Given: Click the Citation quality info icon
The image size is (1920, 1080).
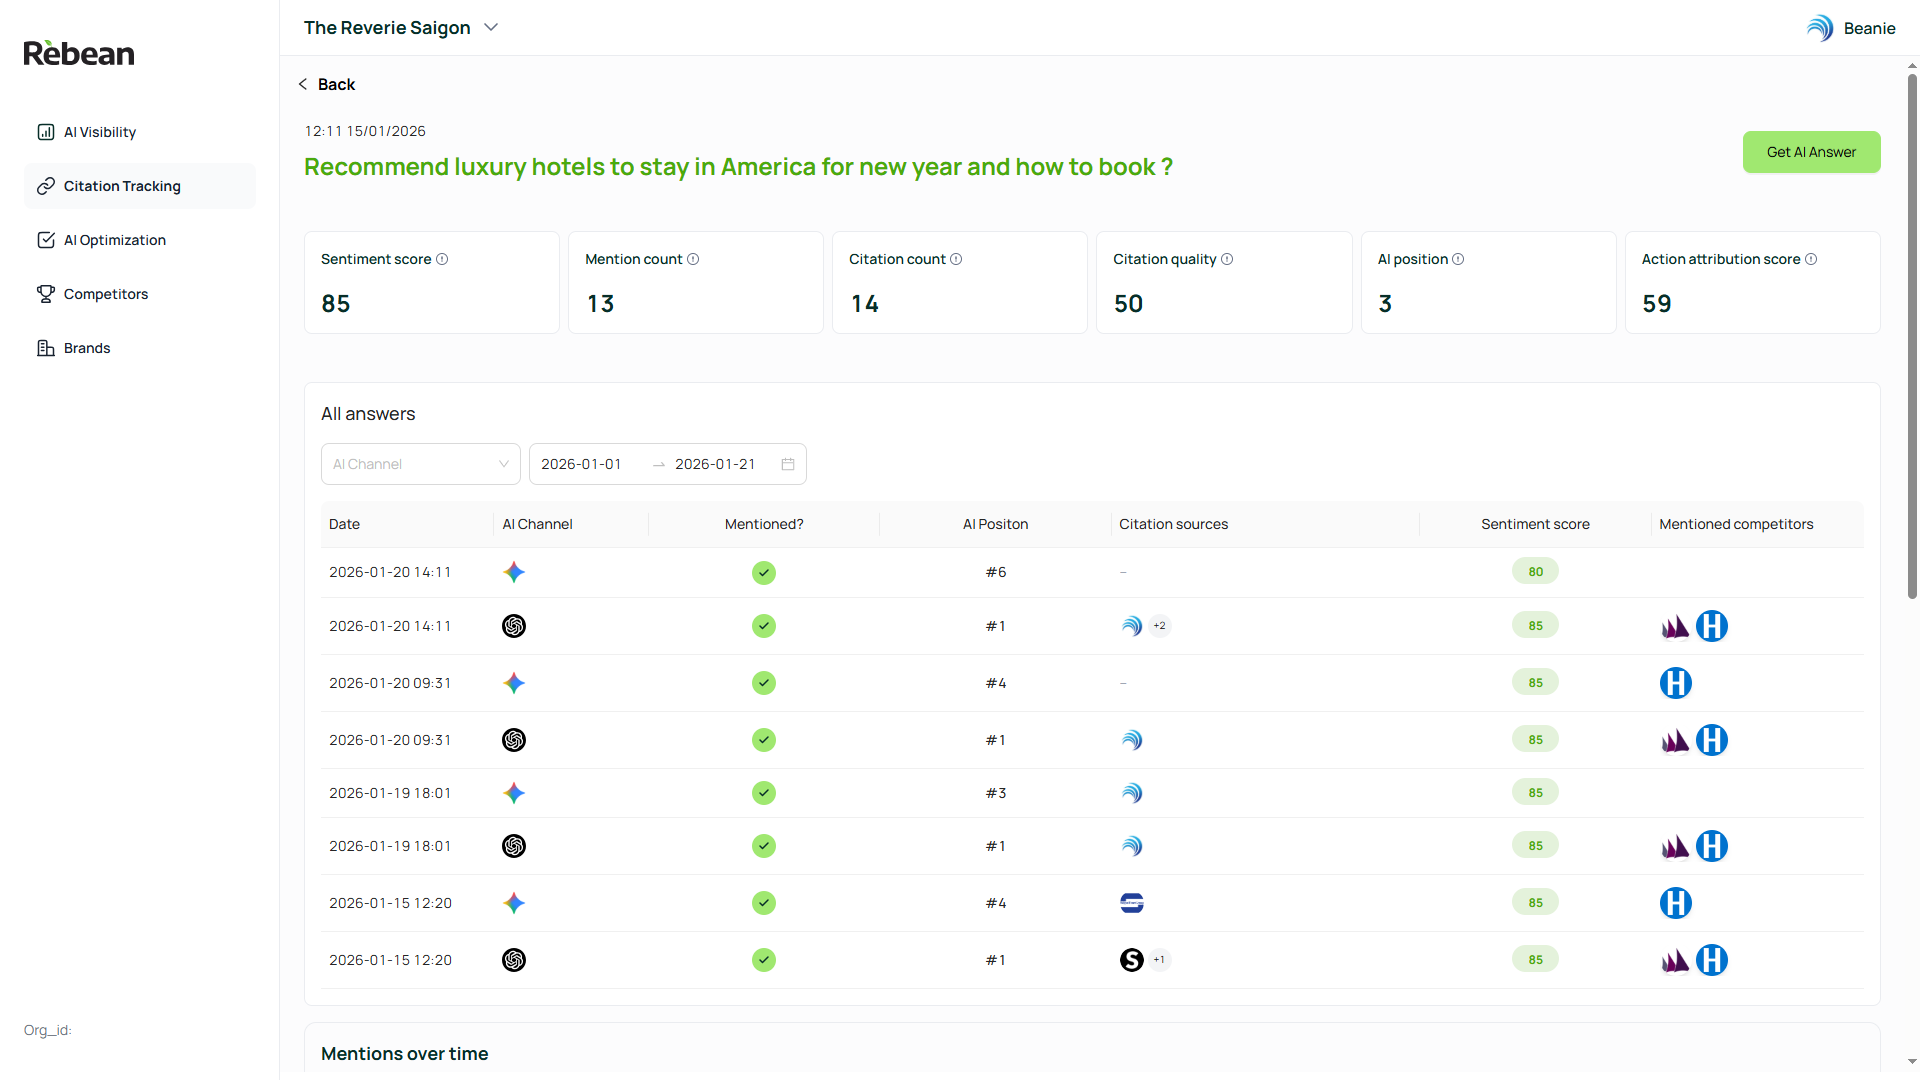Looking at the screenshot, I should (x=1227, y=259).
